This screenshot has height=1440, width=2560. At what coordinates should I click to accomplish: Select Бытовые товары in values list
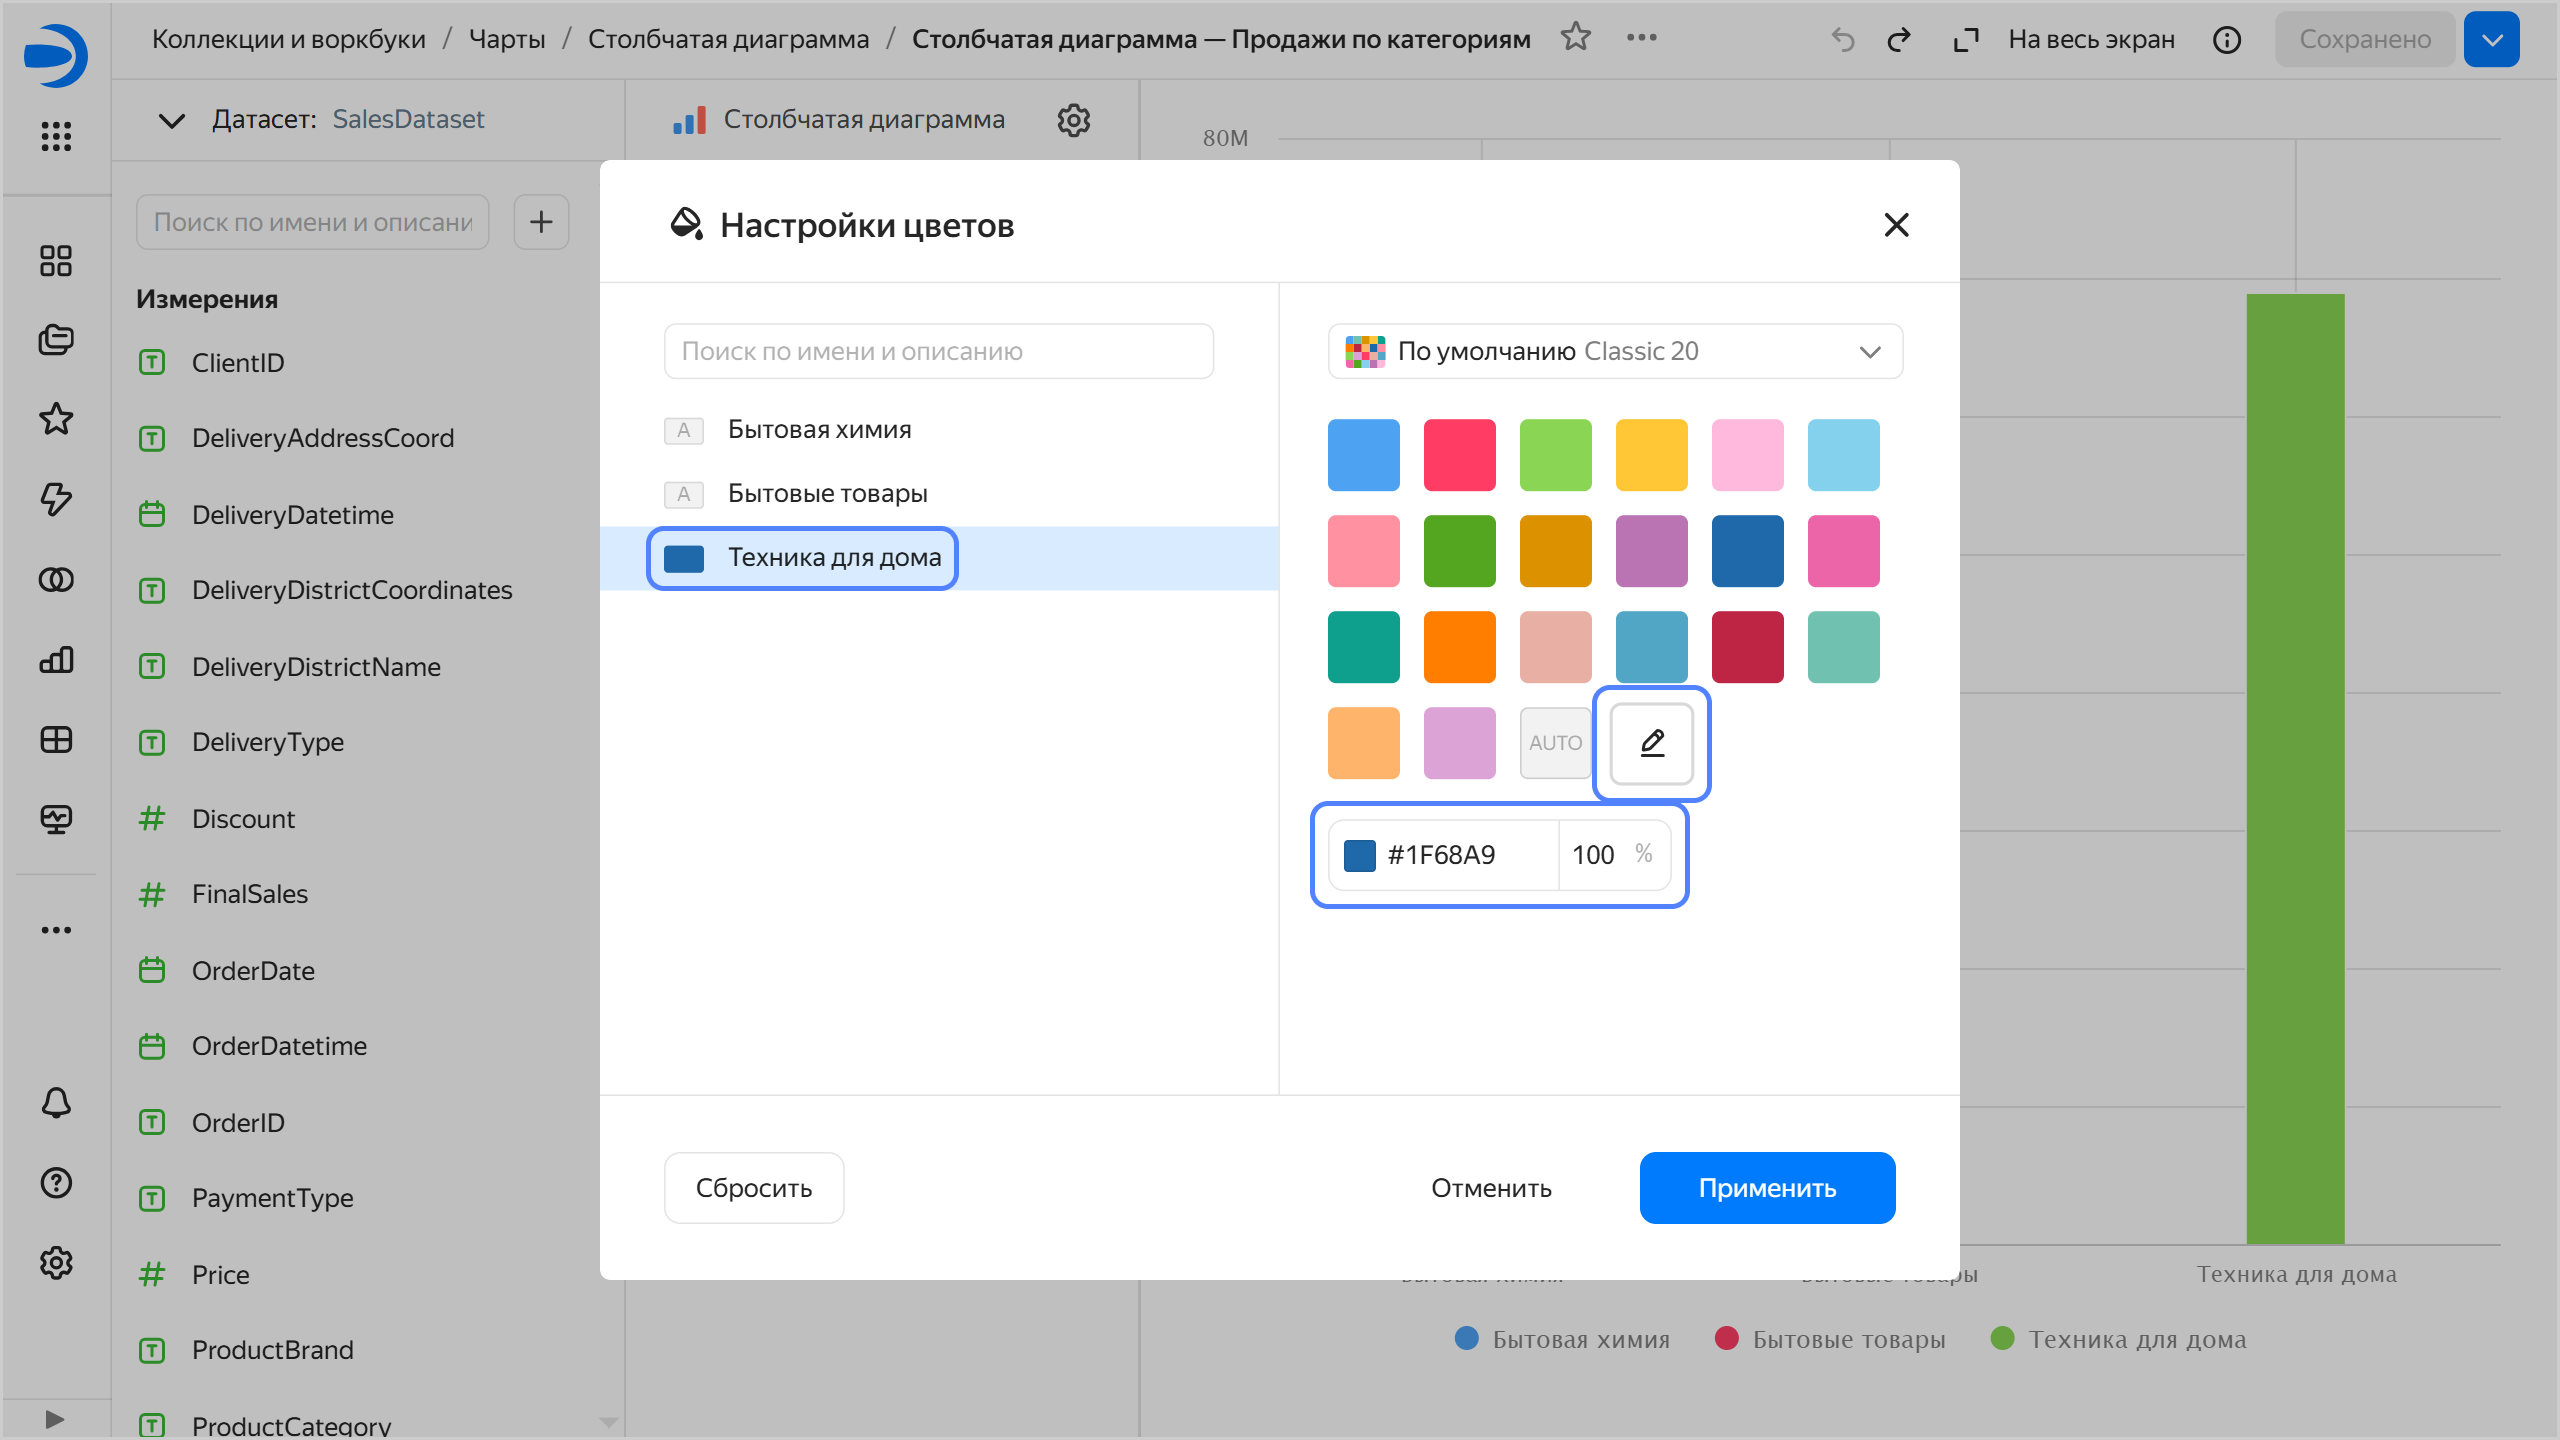(x=827, y=494)
